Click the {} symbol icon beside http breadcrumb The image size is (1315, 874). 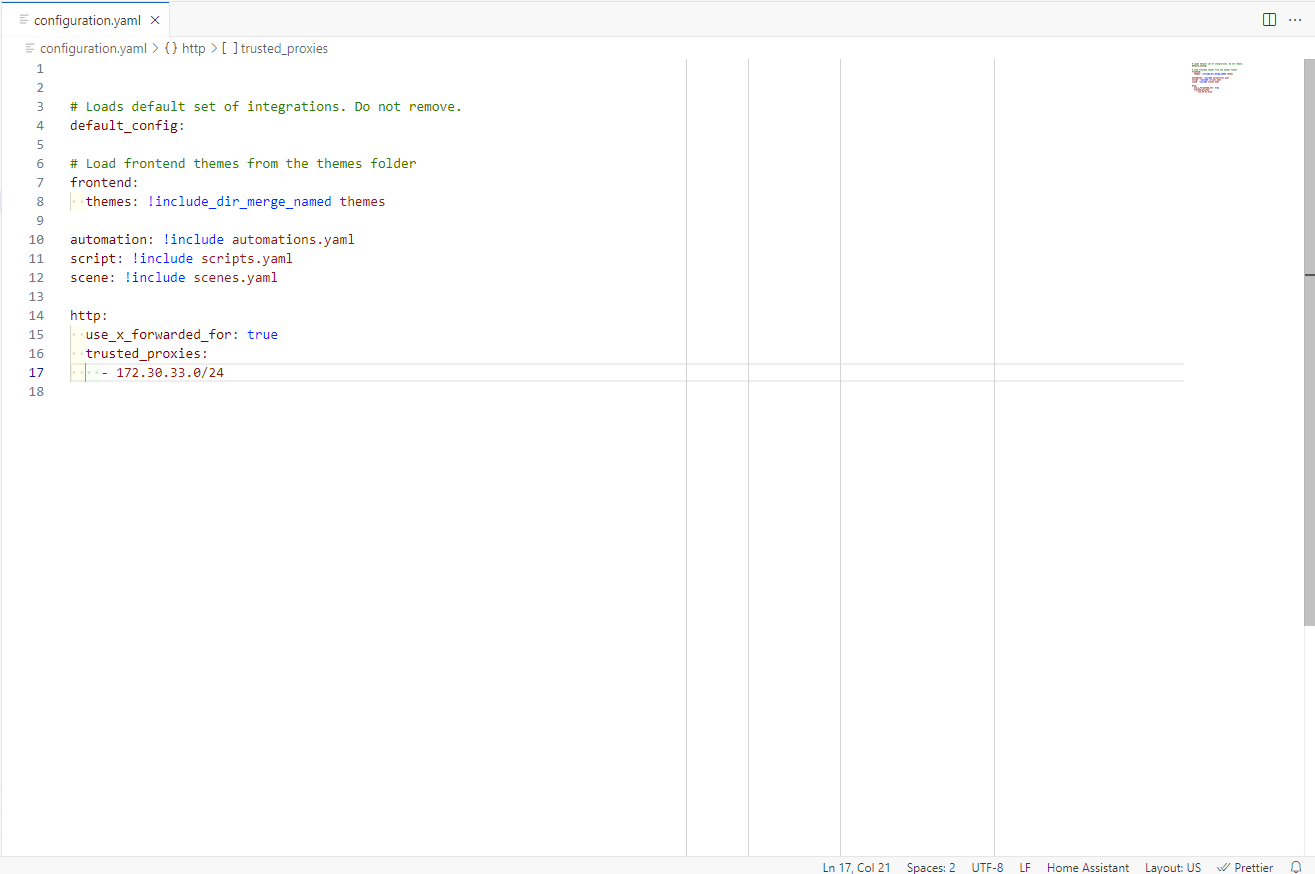171,48
